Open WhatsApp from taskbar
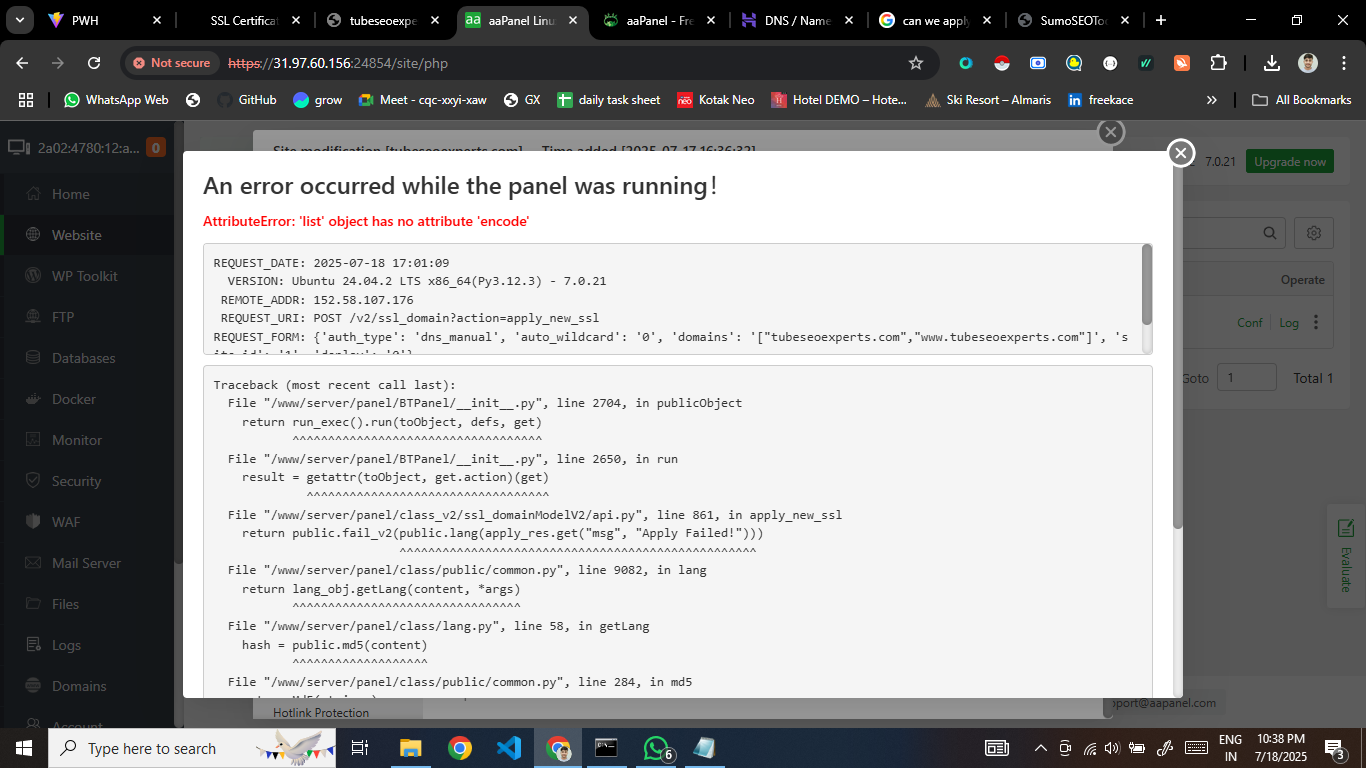This screenshot has height=768, width=1366. (656, 748)
